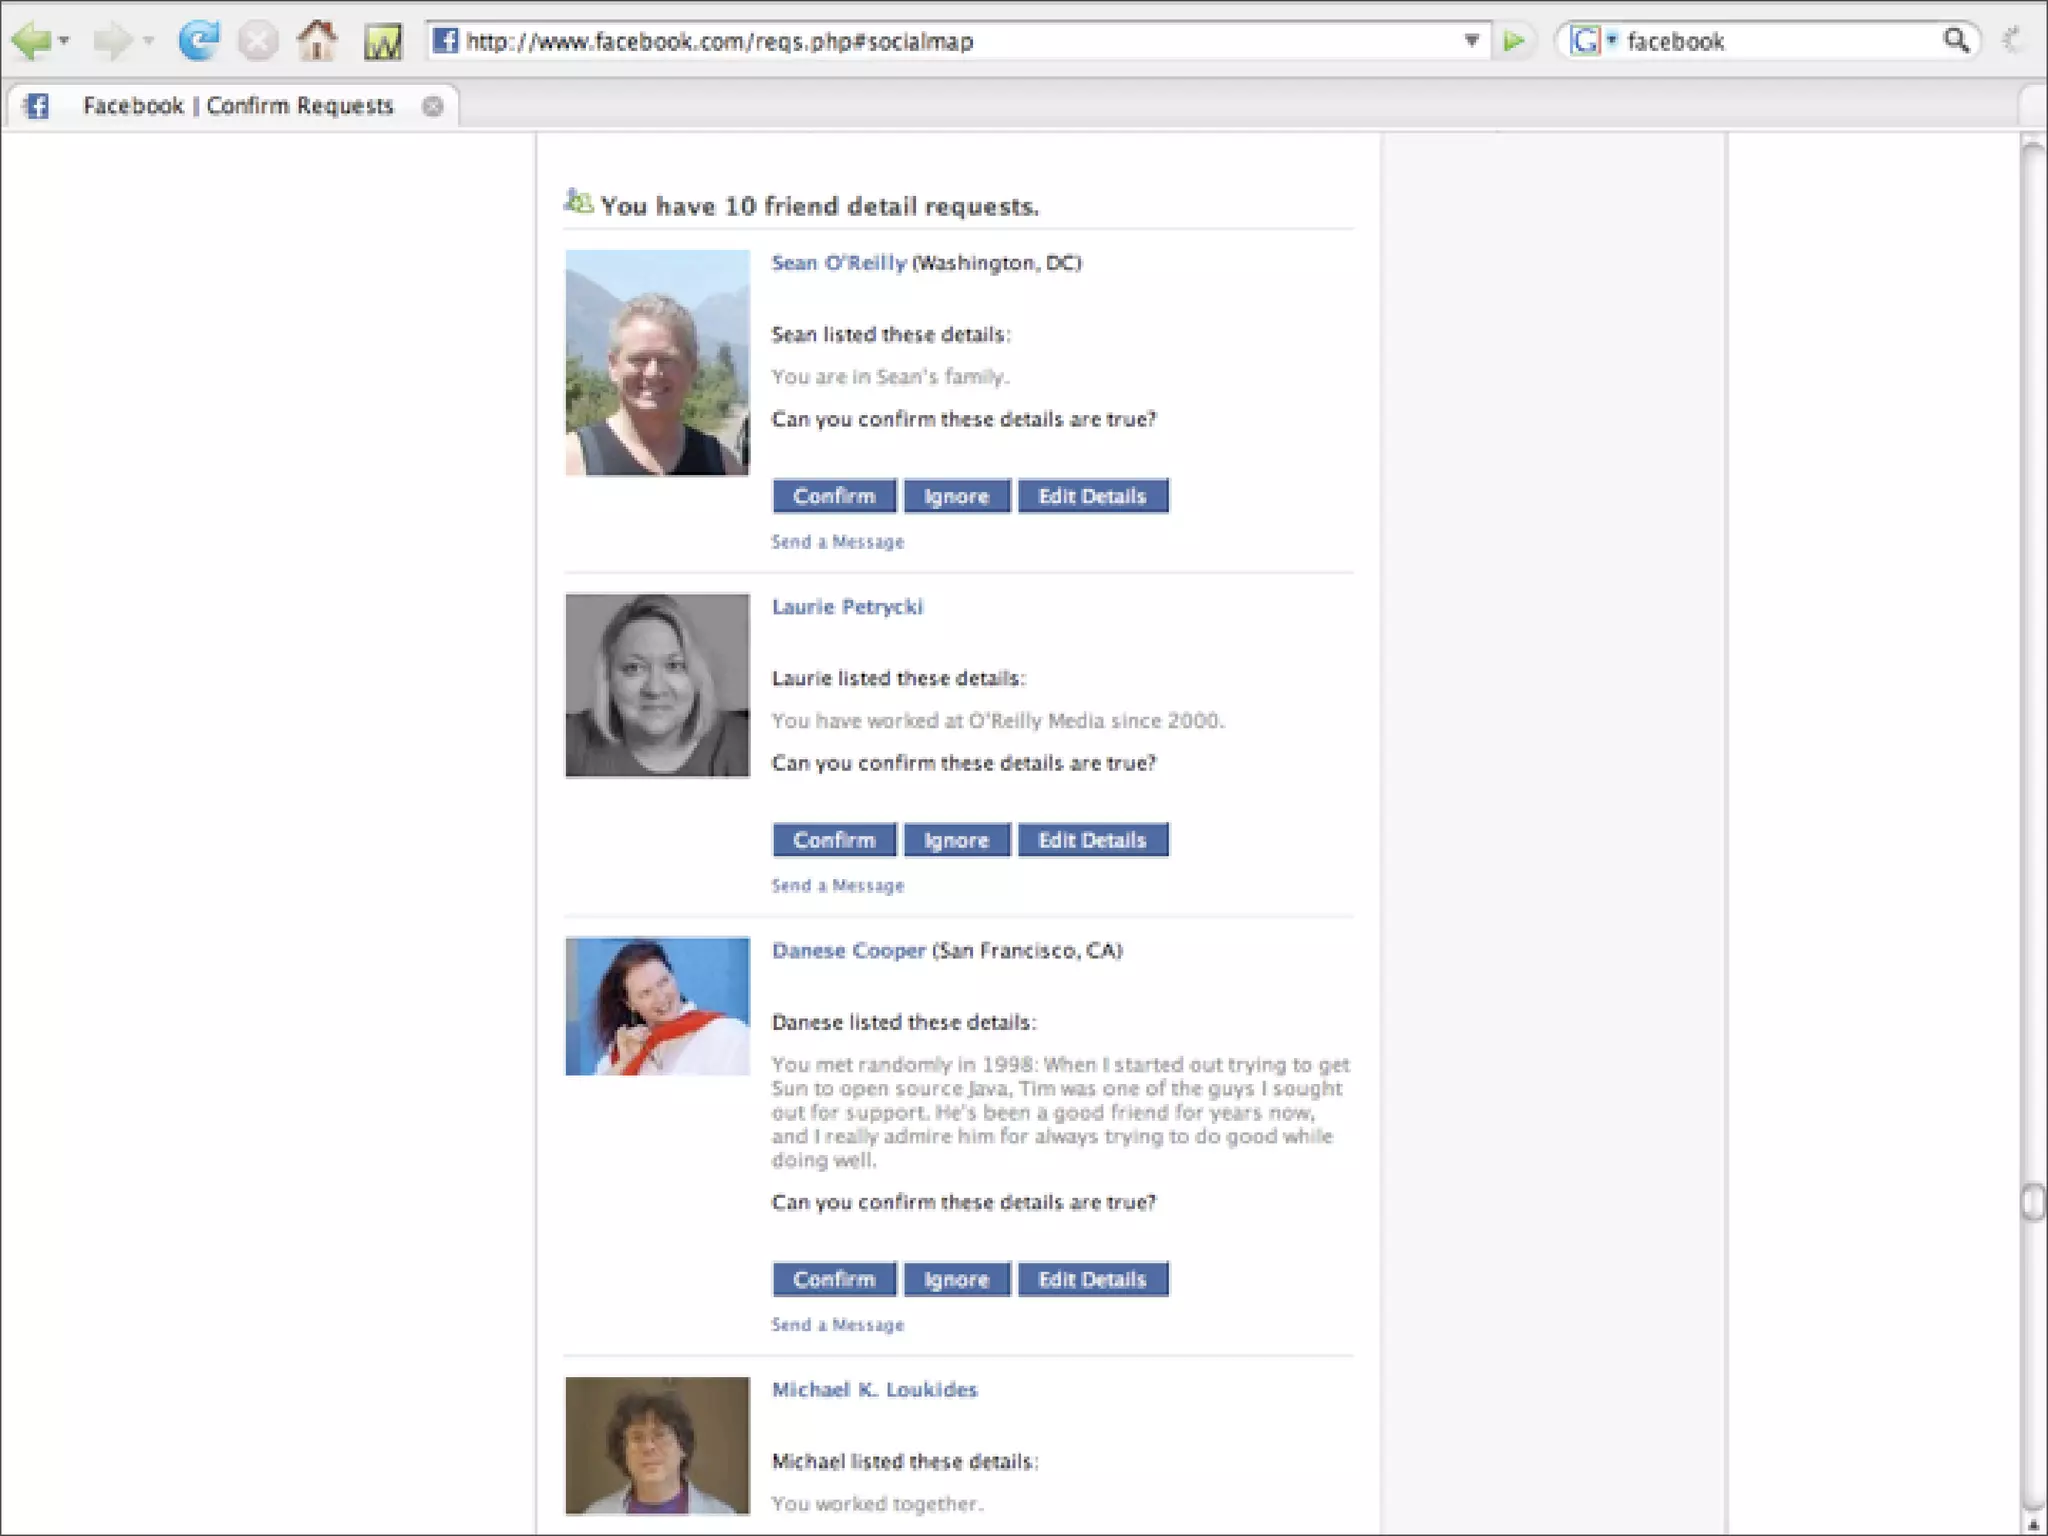Click the activity throbber icon in the toolbar
The image size is (2048, 1536).
(2011, 41)
